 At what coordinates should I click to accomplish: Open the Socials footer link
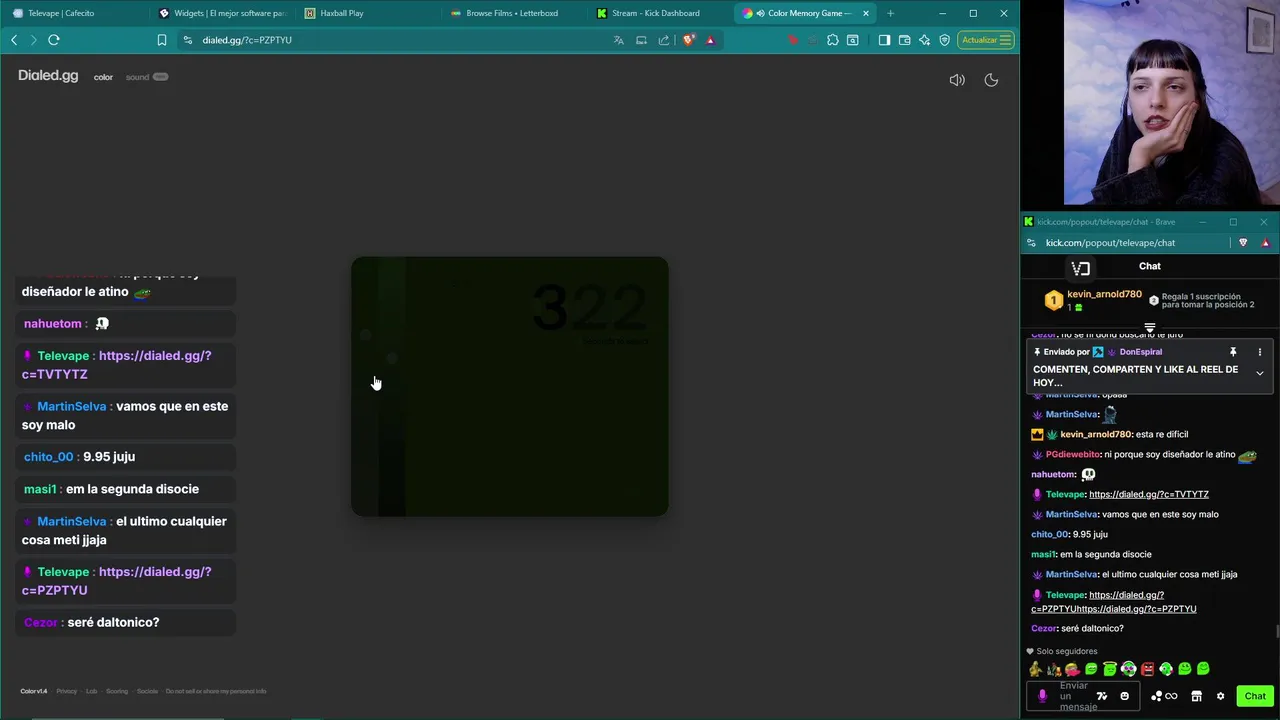pyautogui.click(x=147, y=691)
